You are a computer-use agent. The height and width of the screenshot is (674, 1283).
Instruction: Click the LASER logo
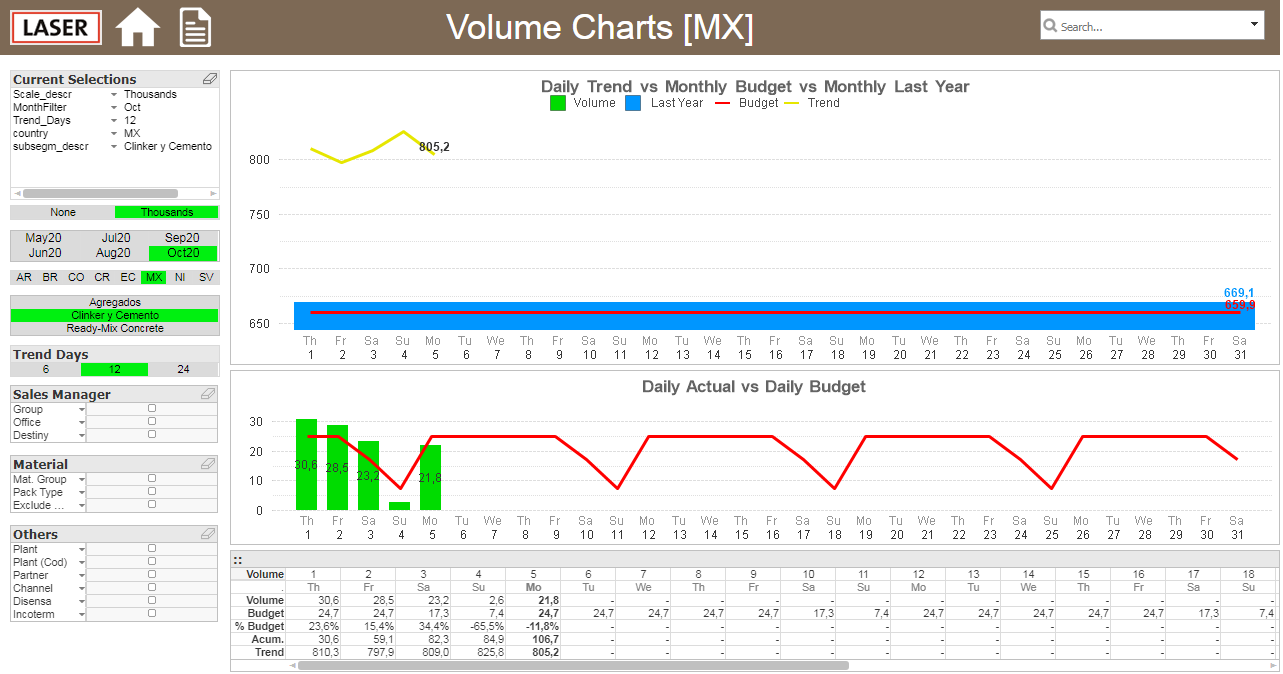point(56,27)
